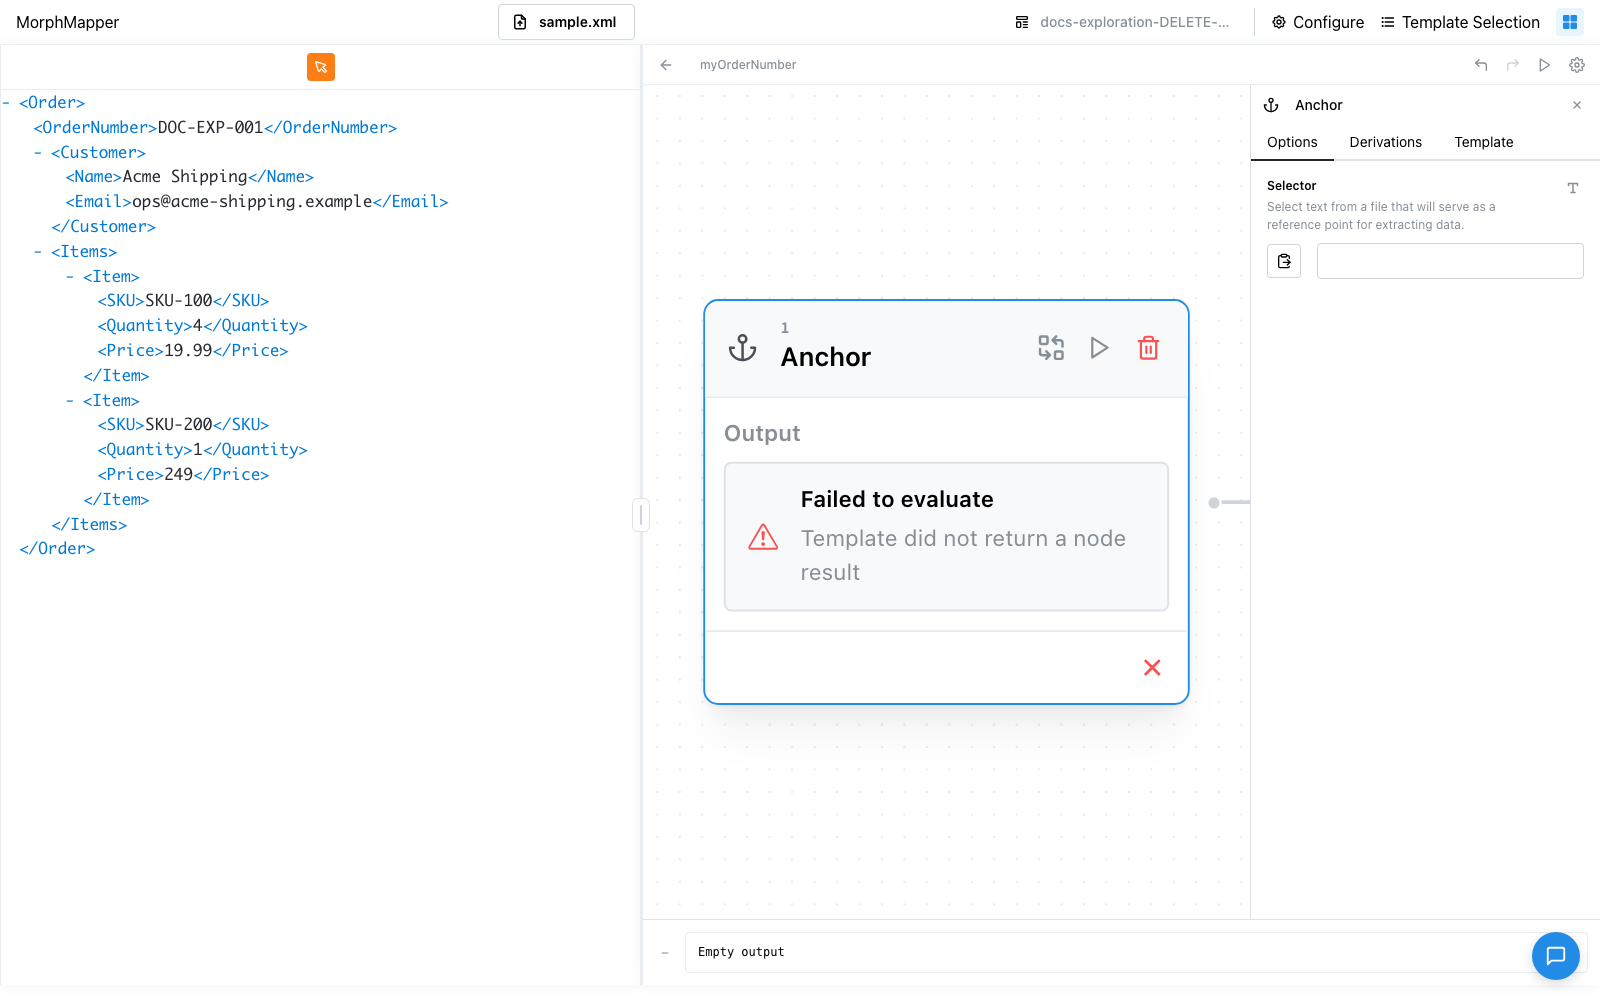Screen dimensions: 1600x1000
Task: Click the red X on Anchor node
Action: tap(1152, 668)
